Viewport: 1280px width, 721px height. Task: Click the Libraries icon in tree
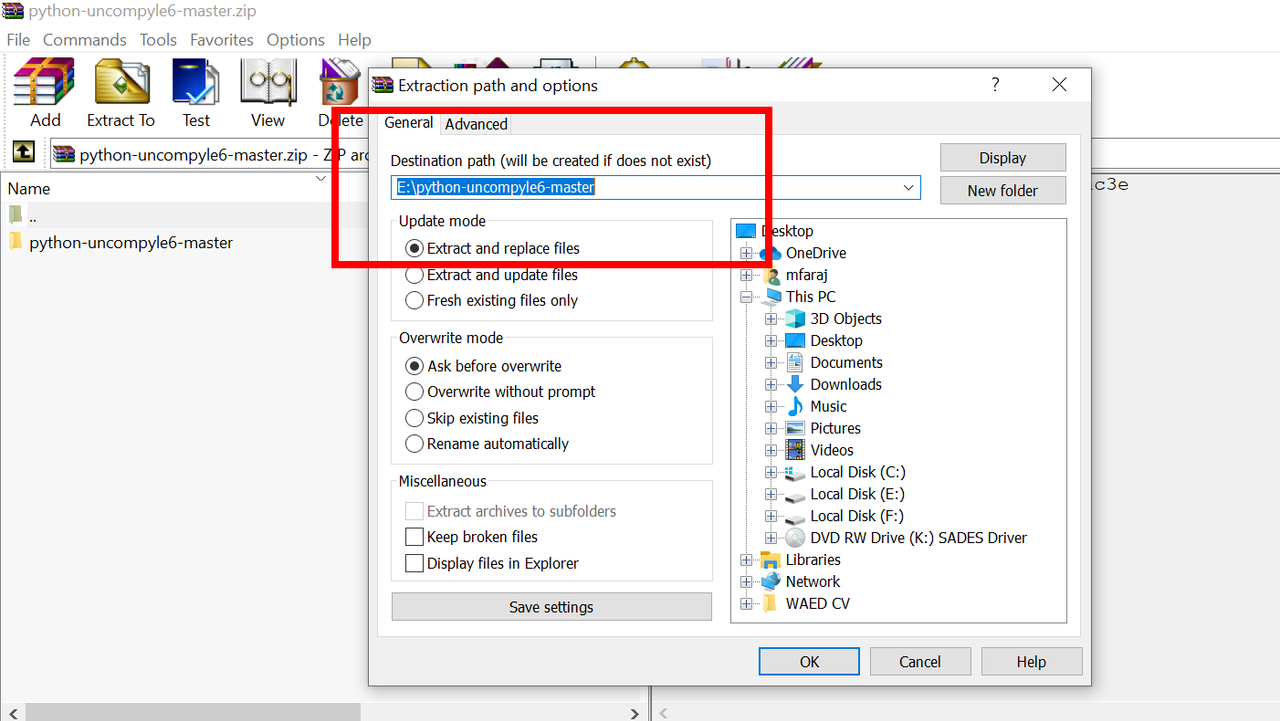[x=770, y=560]
